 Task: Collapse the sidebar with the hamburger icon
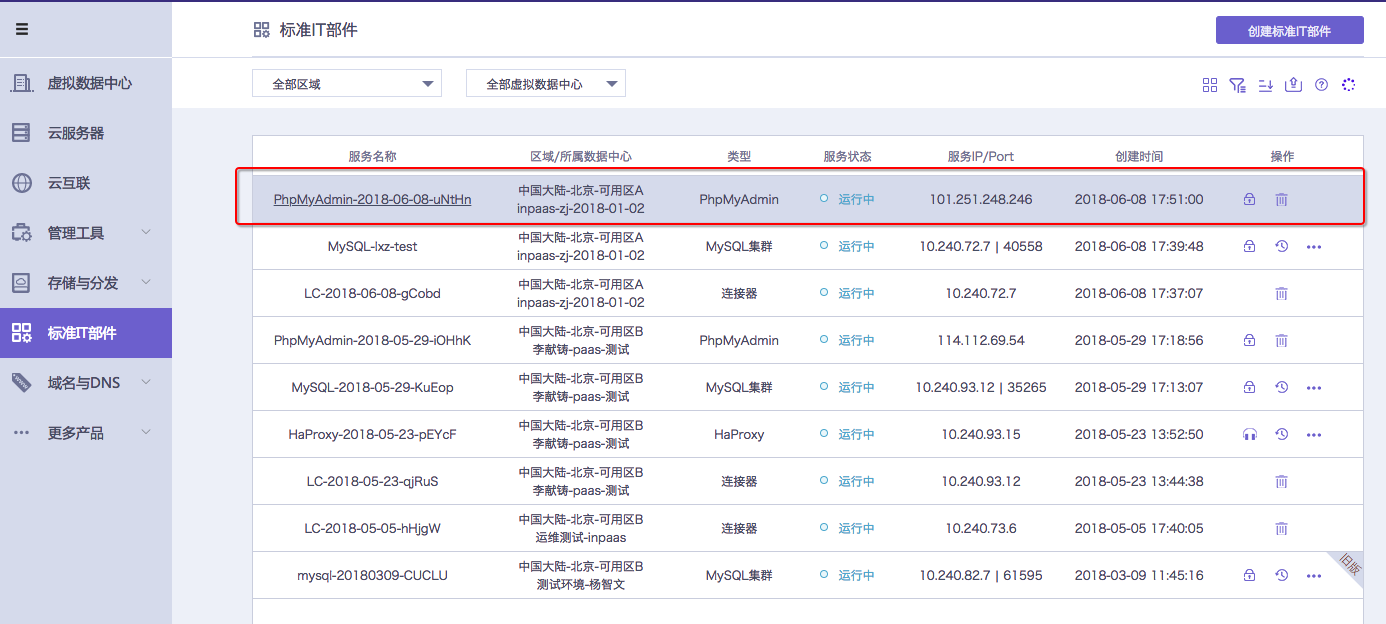point(22,29)
